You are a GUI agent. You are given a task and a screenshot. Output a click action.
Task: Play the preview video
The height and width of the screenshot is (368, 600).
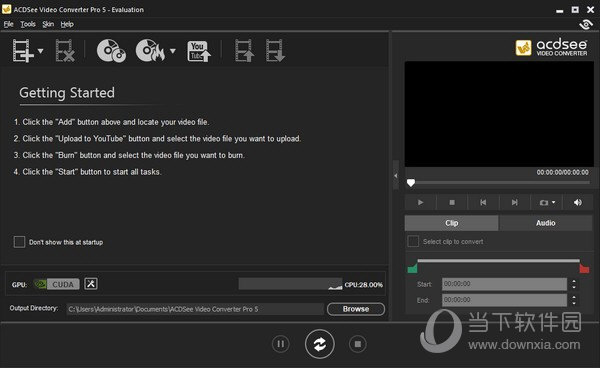pos(420,202)
